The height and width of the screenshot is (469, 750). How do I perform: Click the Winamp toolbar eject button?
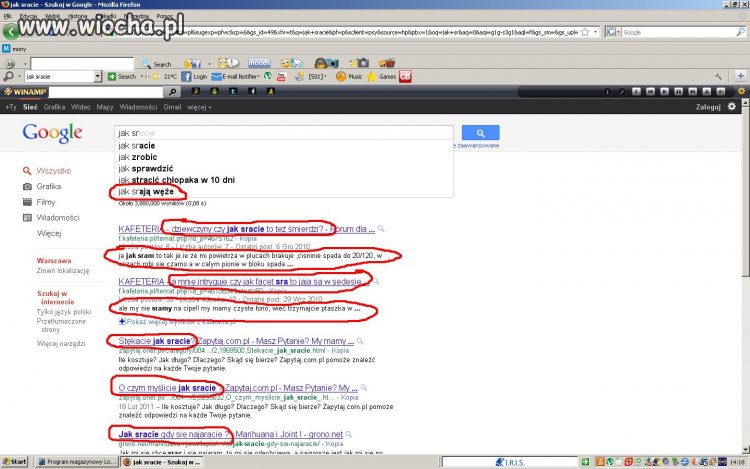pyautogui.click(x=706, y=91)
